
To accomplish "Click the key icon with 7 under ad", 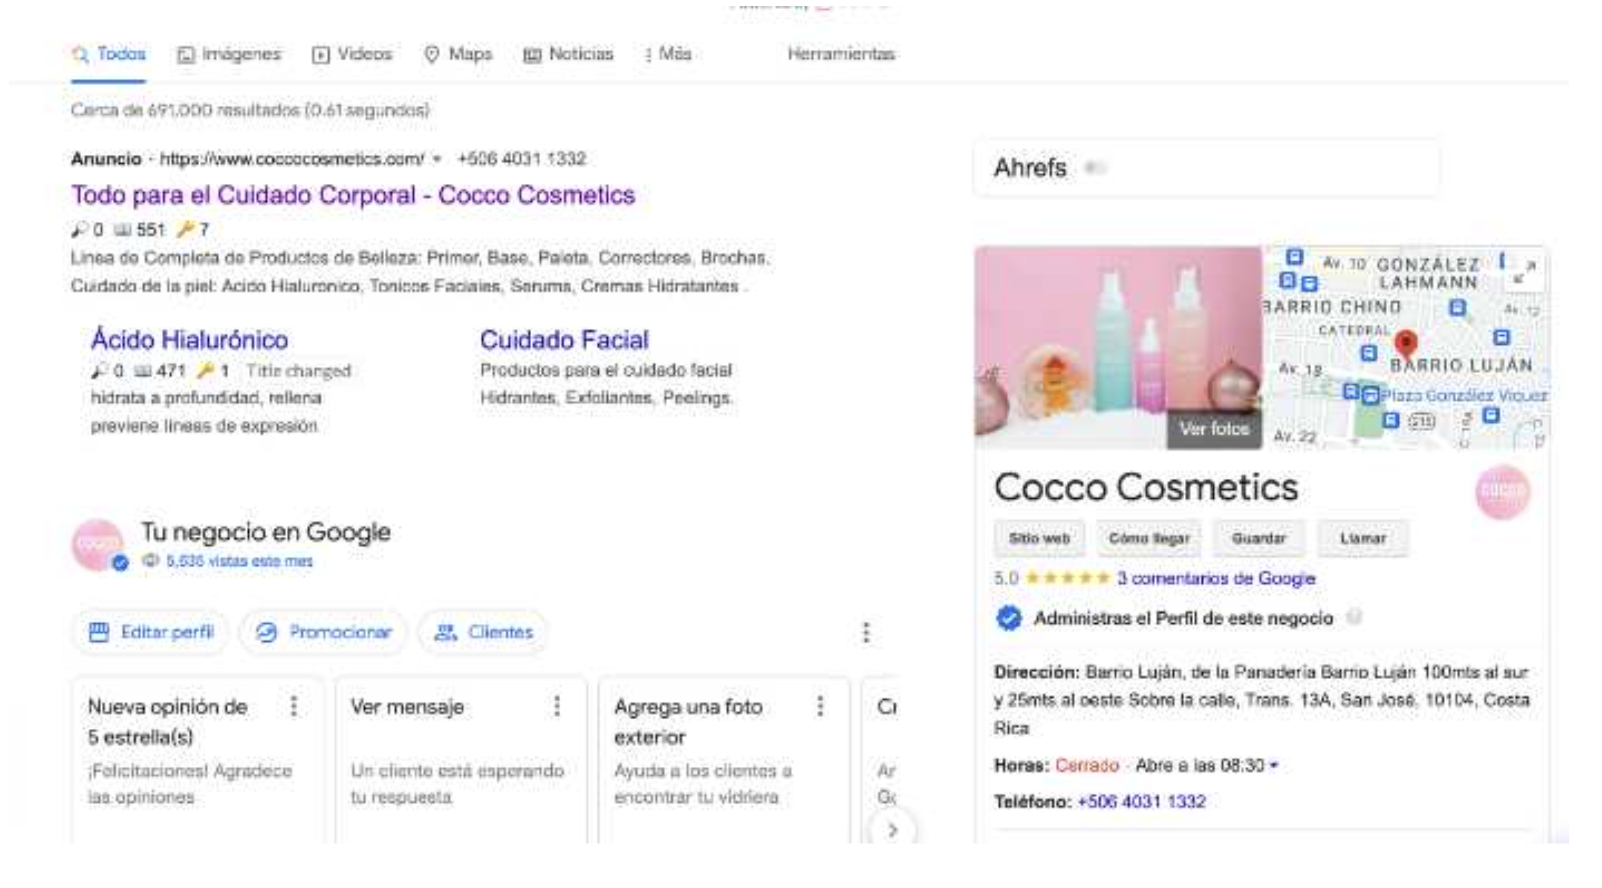I will (x=185, y=230).
